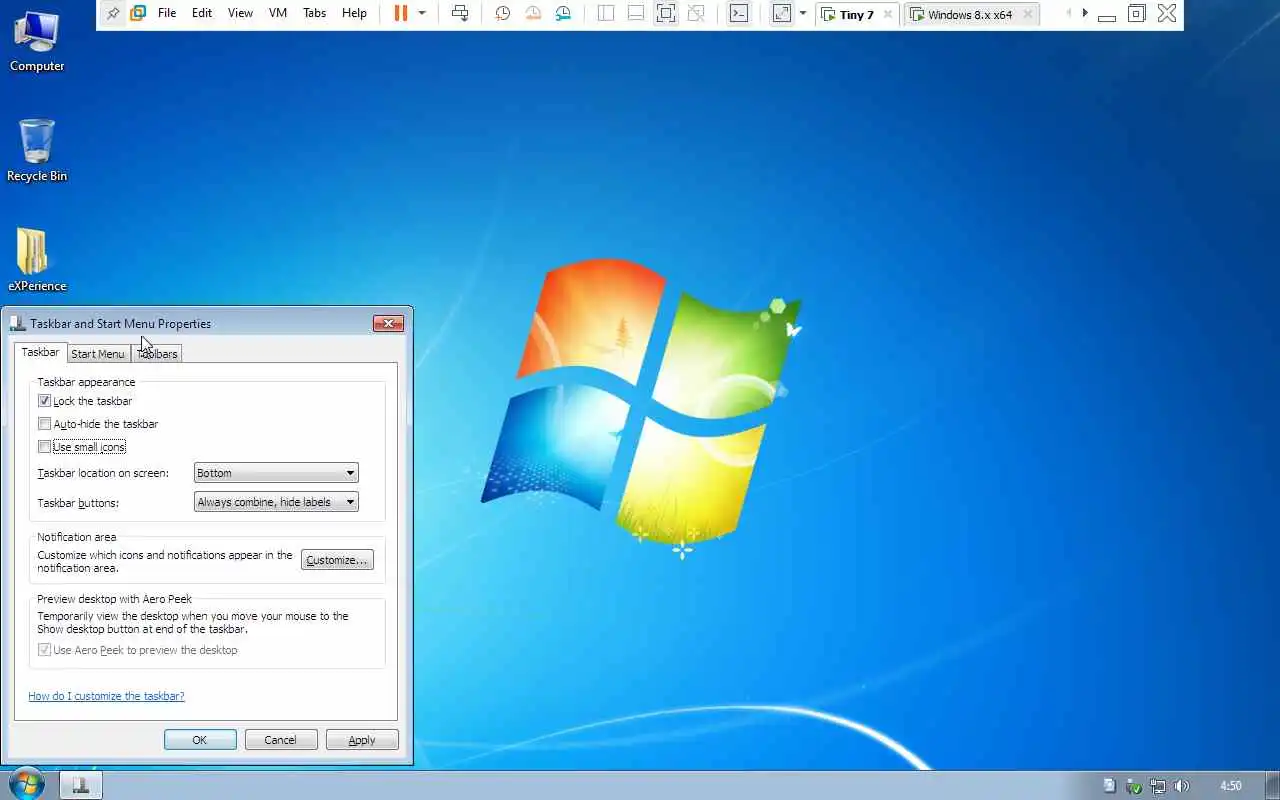Click the Action Center tray icon

(1109, 786)
